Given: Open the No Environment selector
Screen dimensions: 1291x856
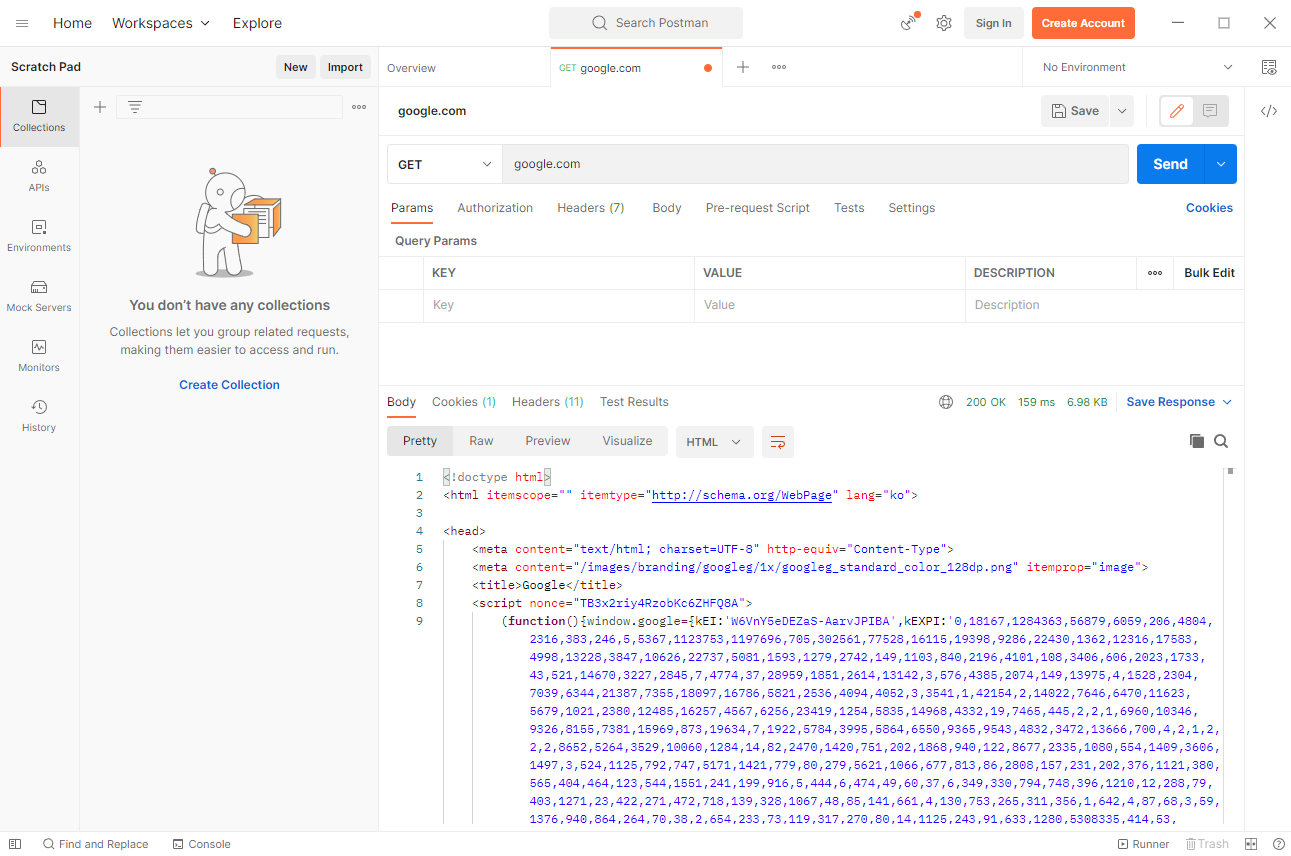Looking at the screenshot, I should tap(1138, 67).
